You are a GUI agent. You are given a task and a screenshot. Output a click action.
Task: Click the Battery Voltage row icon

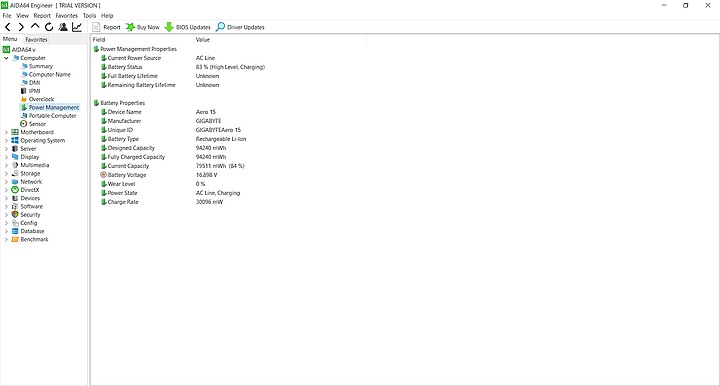click(103, 175)
